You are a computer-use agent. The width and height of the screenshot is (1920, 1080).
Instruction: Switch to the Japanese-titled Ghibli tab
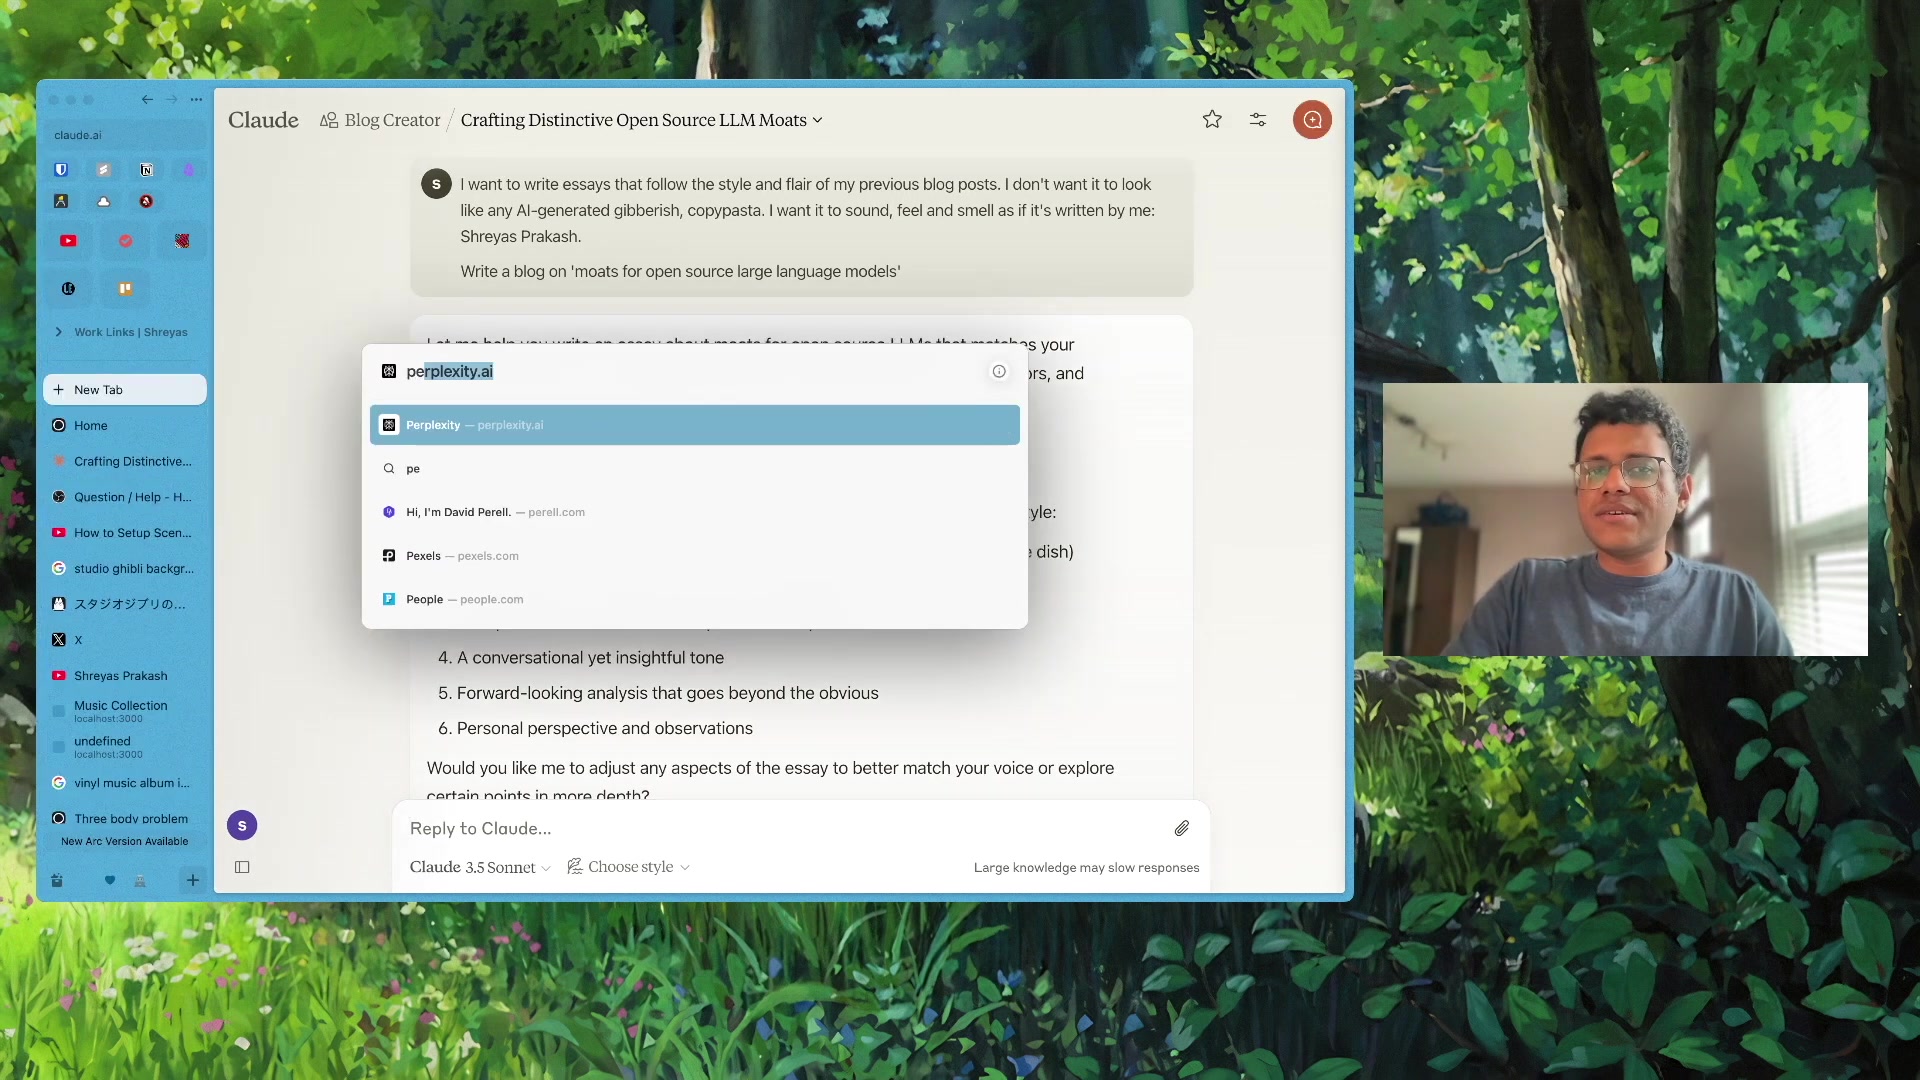(x=125, y=604)
